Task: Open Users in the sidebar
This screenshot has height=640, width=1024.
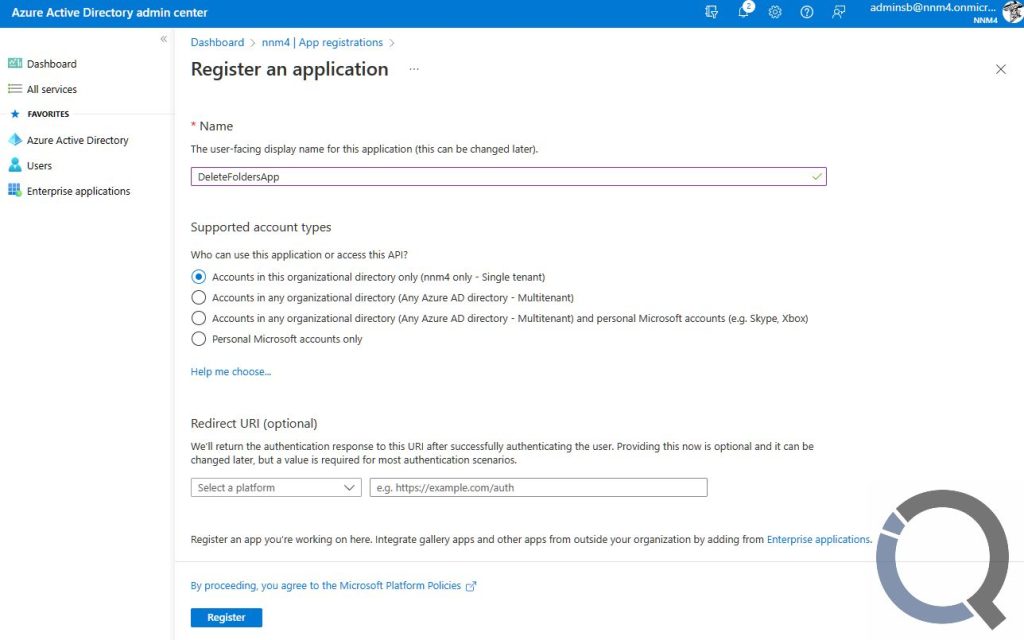Action: tap(39, 166)
